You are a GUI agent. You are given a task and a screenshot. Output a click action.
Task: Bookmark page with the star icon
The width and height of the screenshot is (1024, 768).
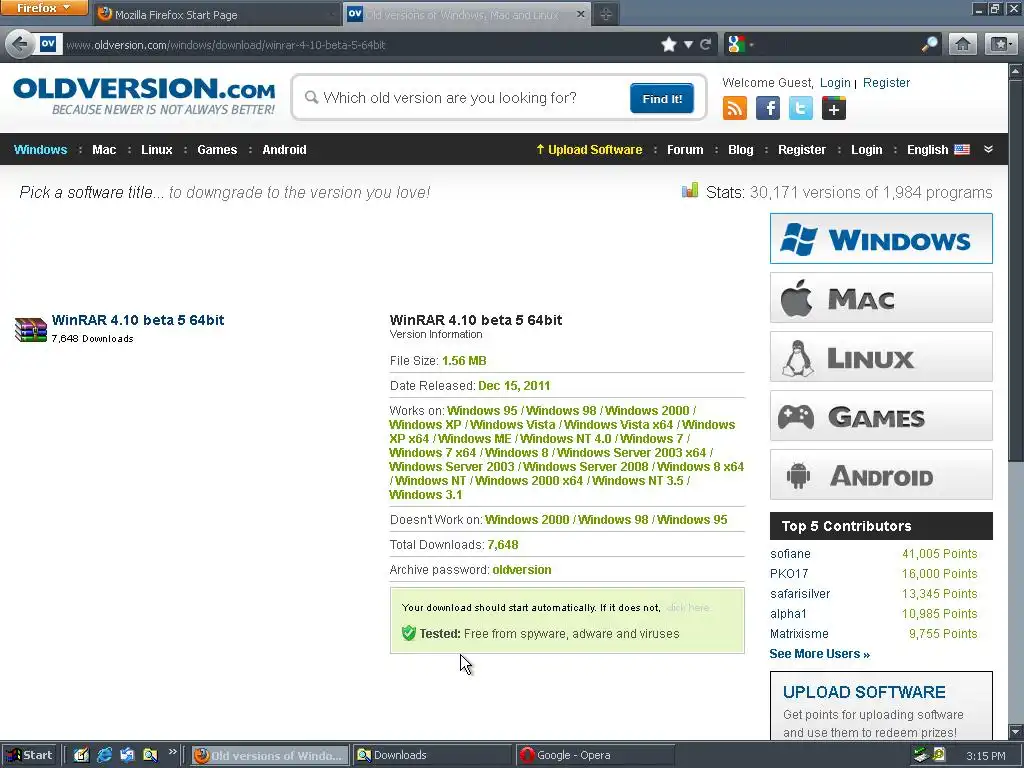coord(669,44)
